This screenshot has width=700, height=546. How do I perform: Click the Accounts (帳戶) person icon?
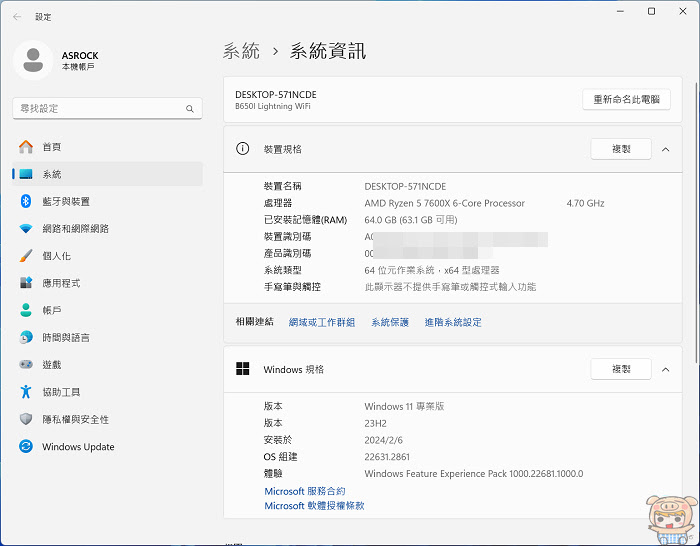coord(26,310)
